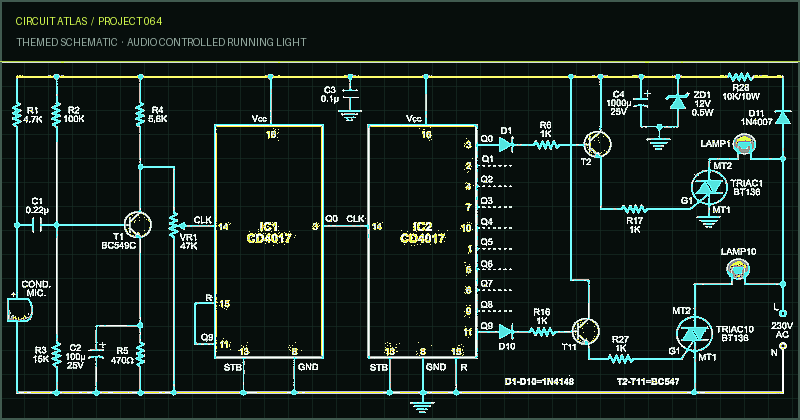Select the C1 0.22µ capacitor symbol

pyautogui.click(x=37, y=225)
